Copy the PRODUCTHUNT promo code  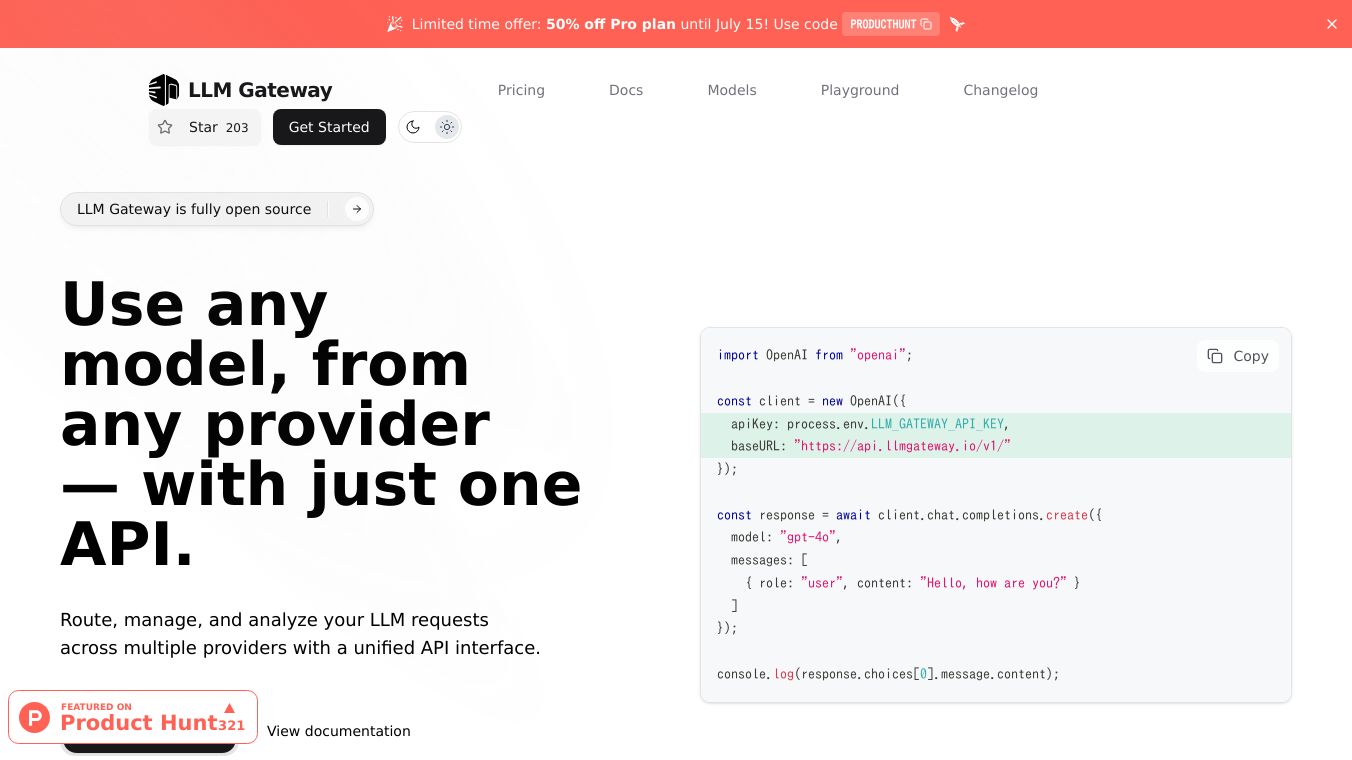pyautogui.click(x=890, y=24)
